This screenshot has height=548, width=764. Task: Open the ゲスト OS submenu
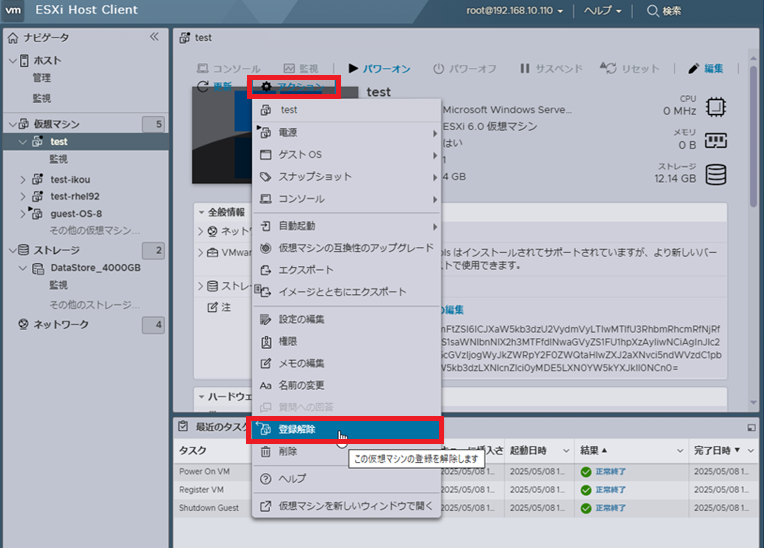point(346,155)
